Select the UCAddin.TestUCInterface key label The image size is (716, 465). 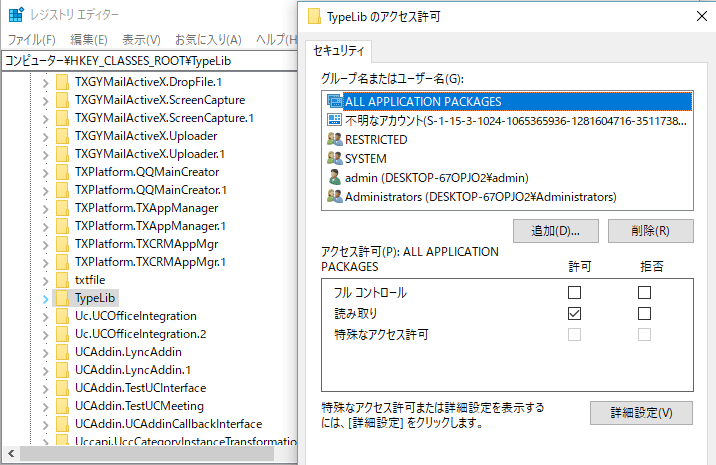coord(141,388)
